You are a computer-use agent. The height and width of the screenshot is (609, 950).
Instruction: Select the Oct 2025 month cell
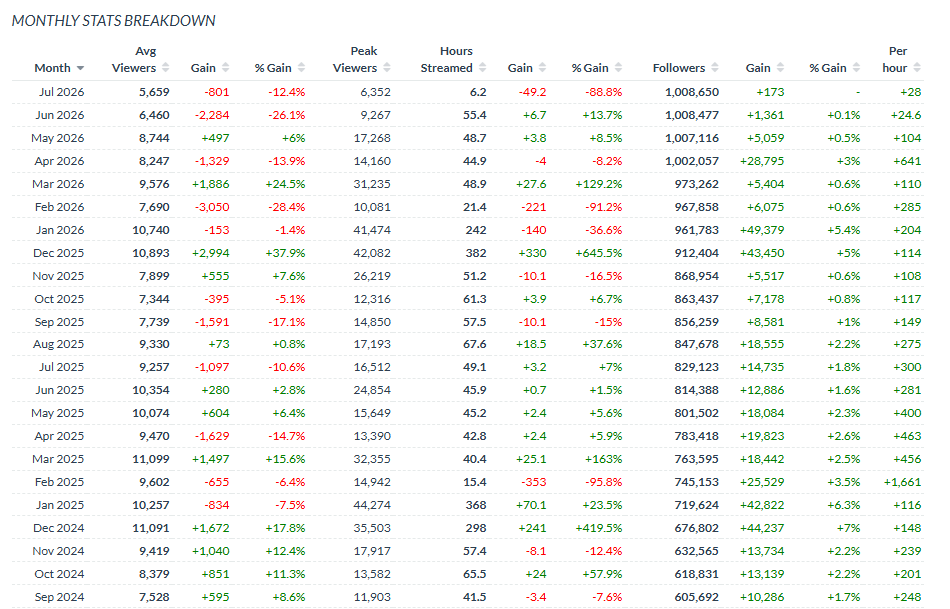pyautogui.click(x=59, y=299)
